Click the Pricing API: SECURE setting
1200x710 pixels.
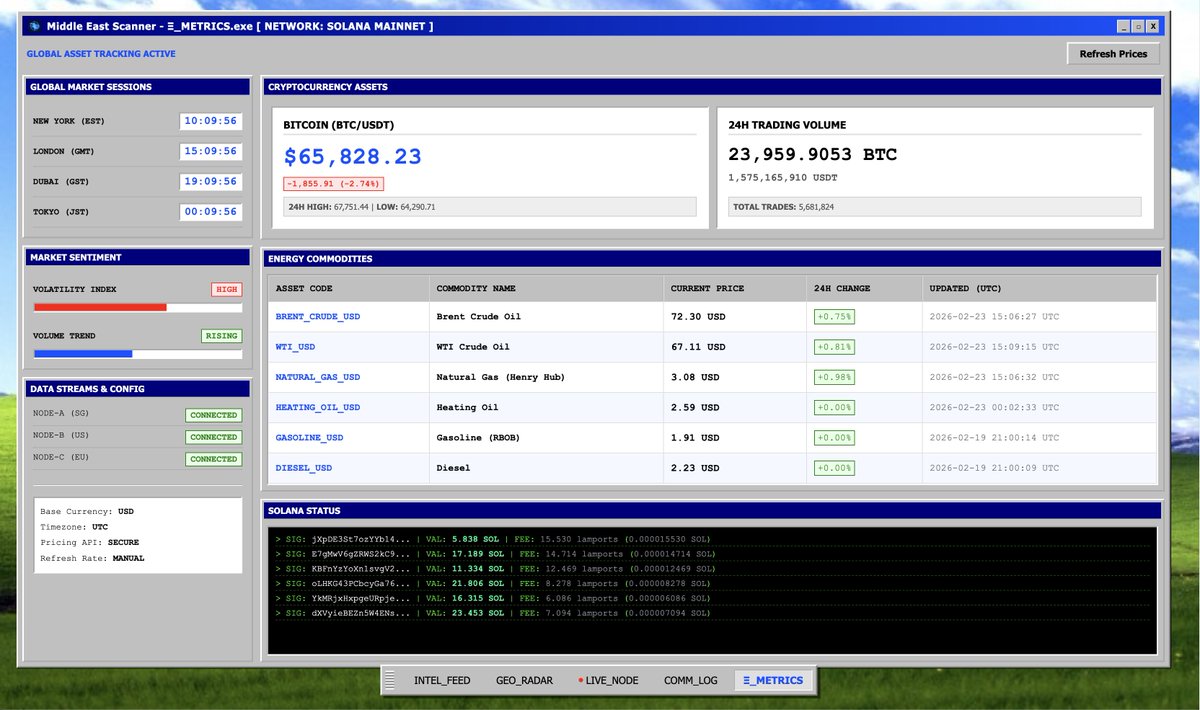pyautogui.click(x=90, y=542)
